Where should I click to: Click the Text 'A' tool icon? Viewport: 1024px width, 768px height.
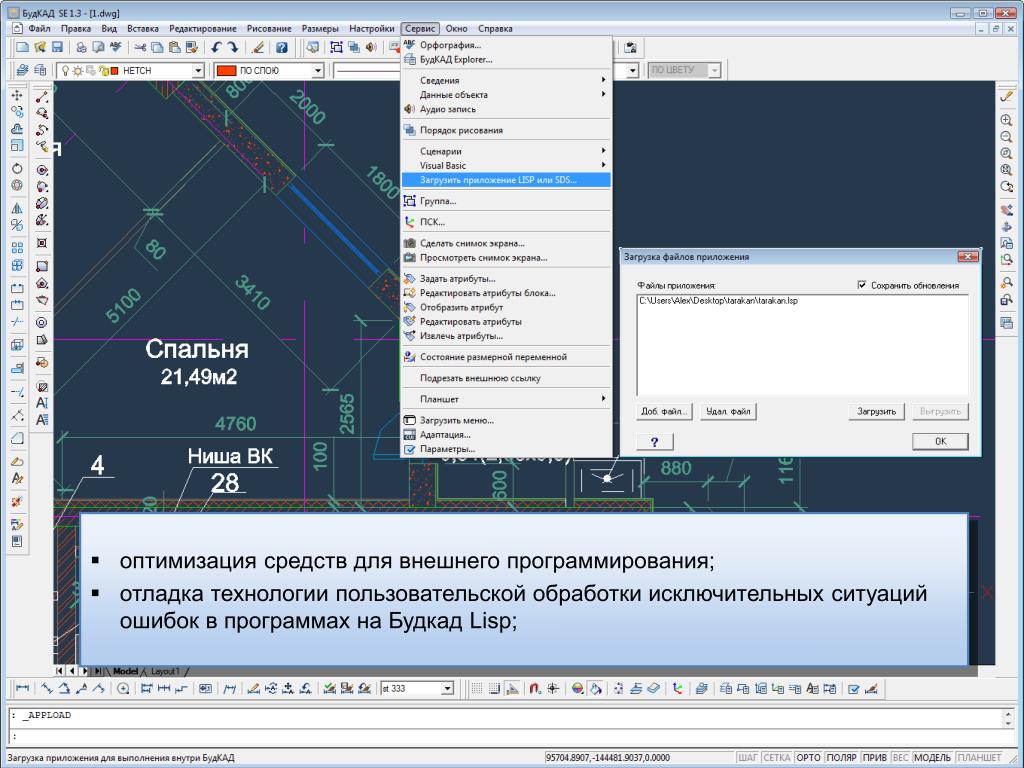click(42, 403)
